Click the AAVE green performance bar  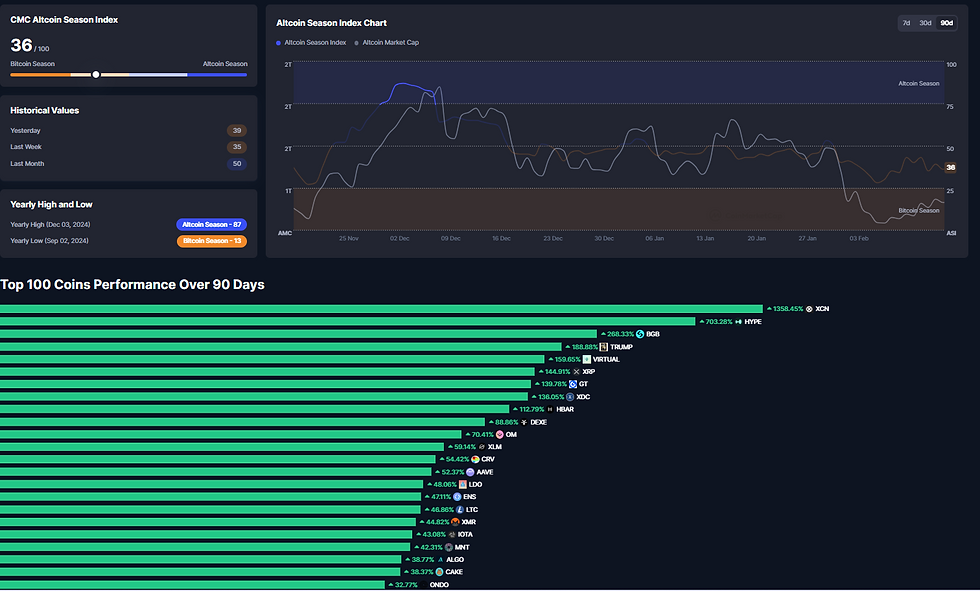click(x=216, y=472)
